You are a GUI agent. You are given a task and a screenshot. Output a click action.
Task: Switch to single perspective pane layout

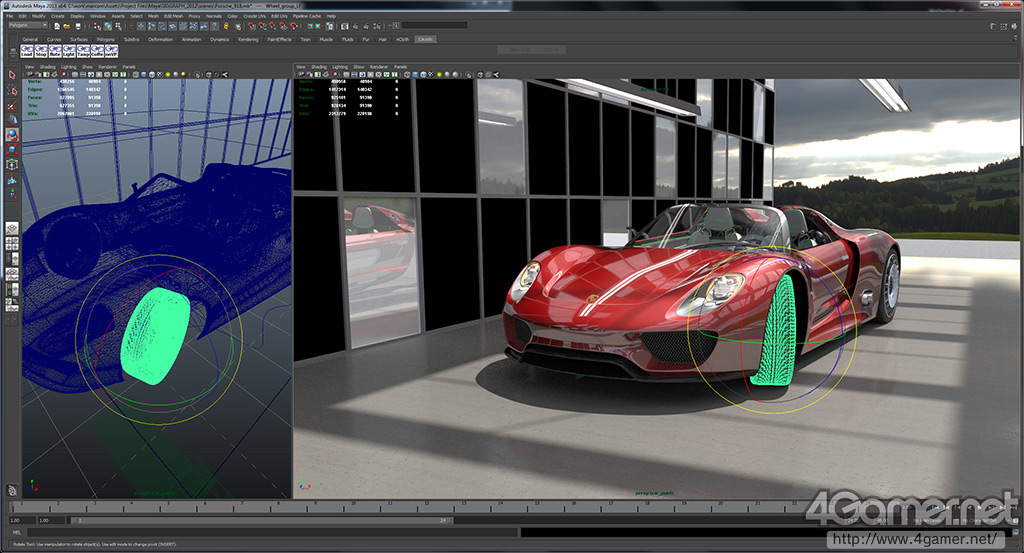tap(12, 228)
